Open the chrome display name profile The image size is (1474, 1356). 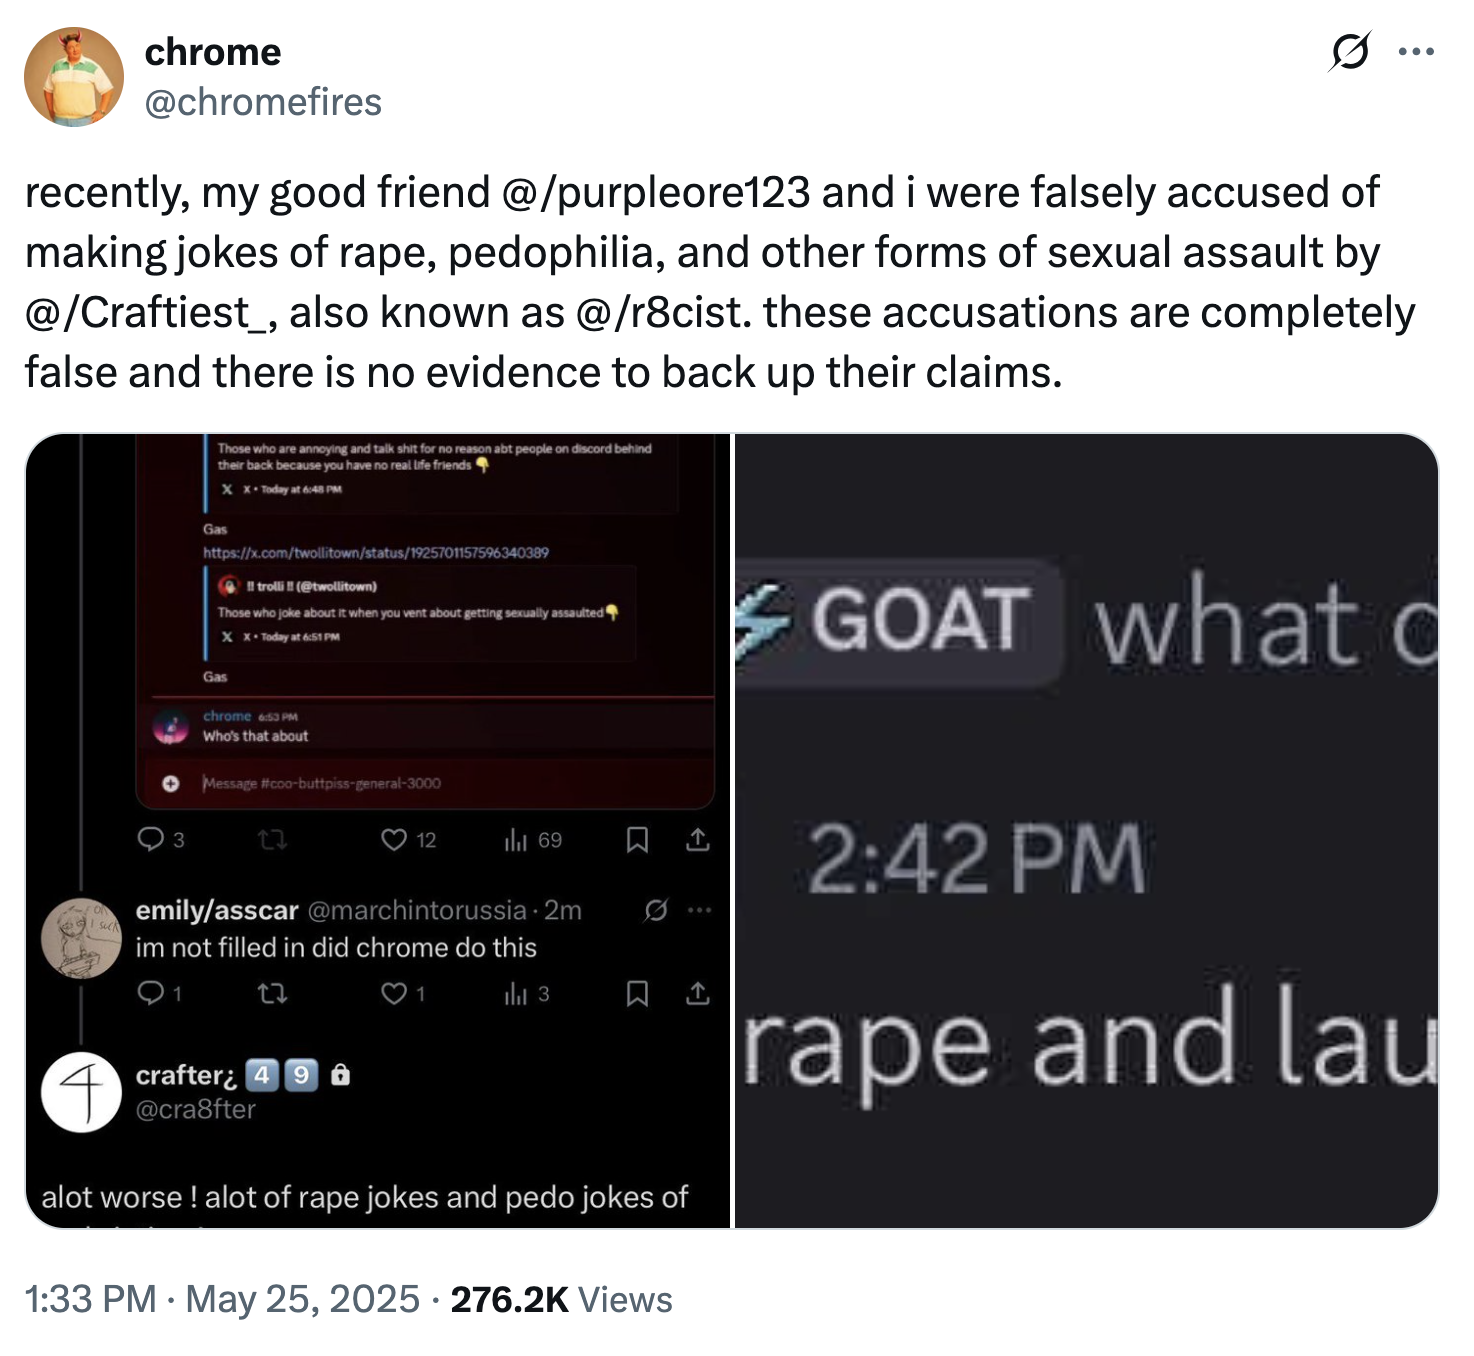tap(213, 52)
